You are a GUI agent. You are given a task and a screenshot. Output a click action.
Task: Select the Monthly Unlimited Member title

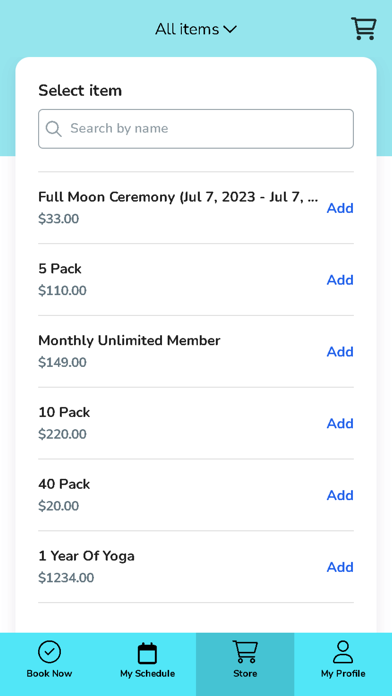(x=129, y=340)
